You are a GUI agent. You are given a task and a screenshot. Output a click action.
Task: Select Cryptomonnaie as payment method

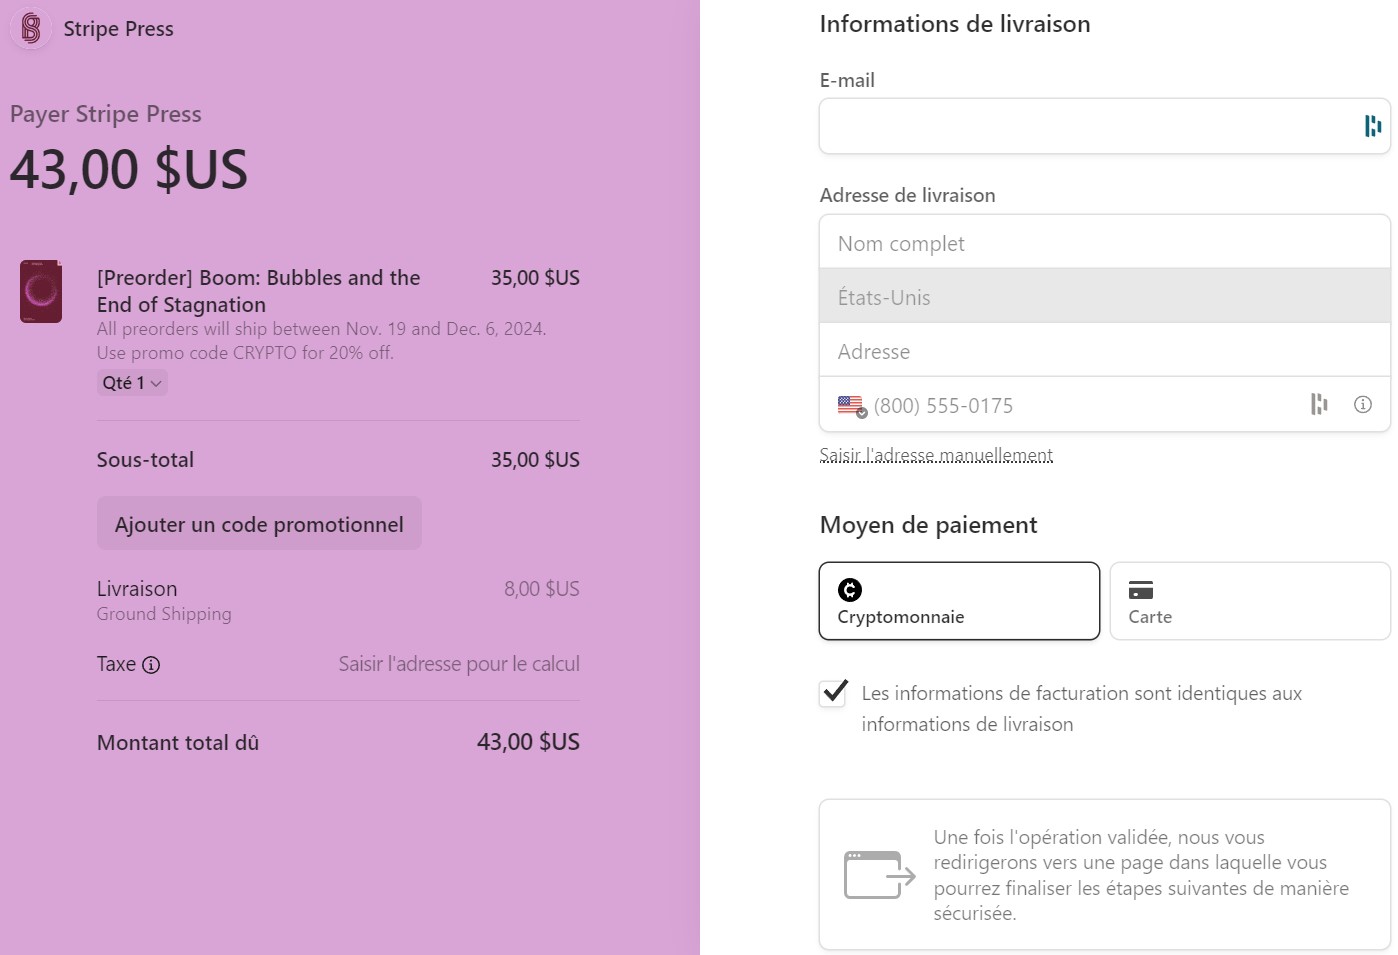[x=958, y=600]
